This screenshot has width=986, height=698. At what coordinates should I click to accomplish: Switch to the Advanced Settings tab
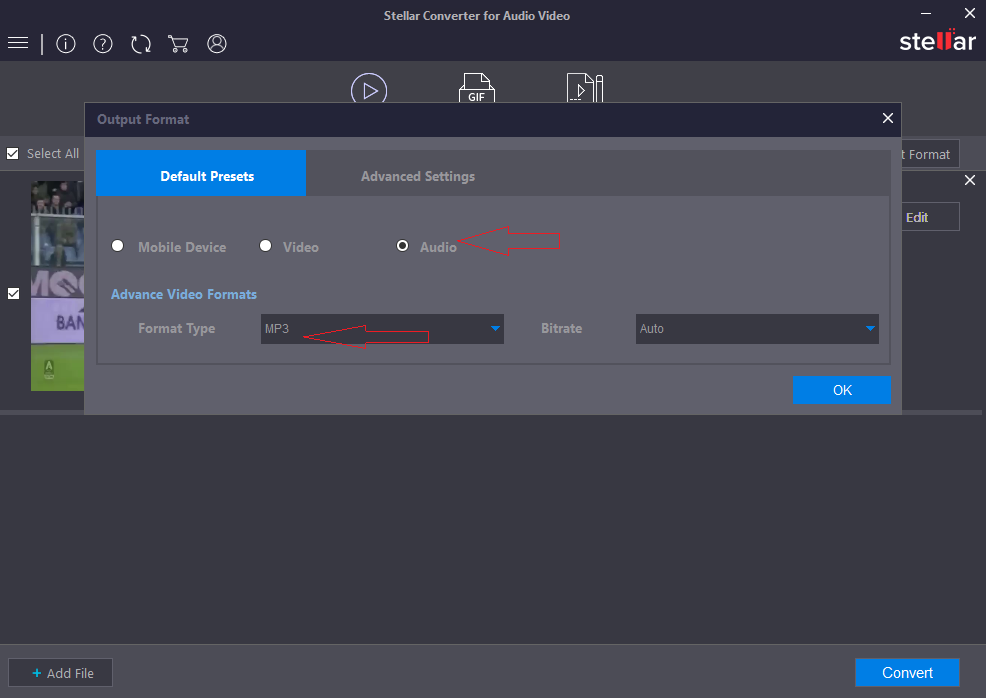coord(418,176)
